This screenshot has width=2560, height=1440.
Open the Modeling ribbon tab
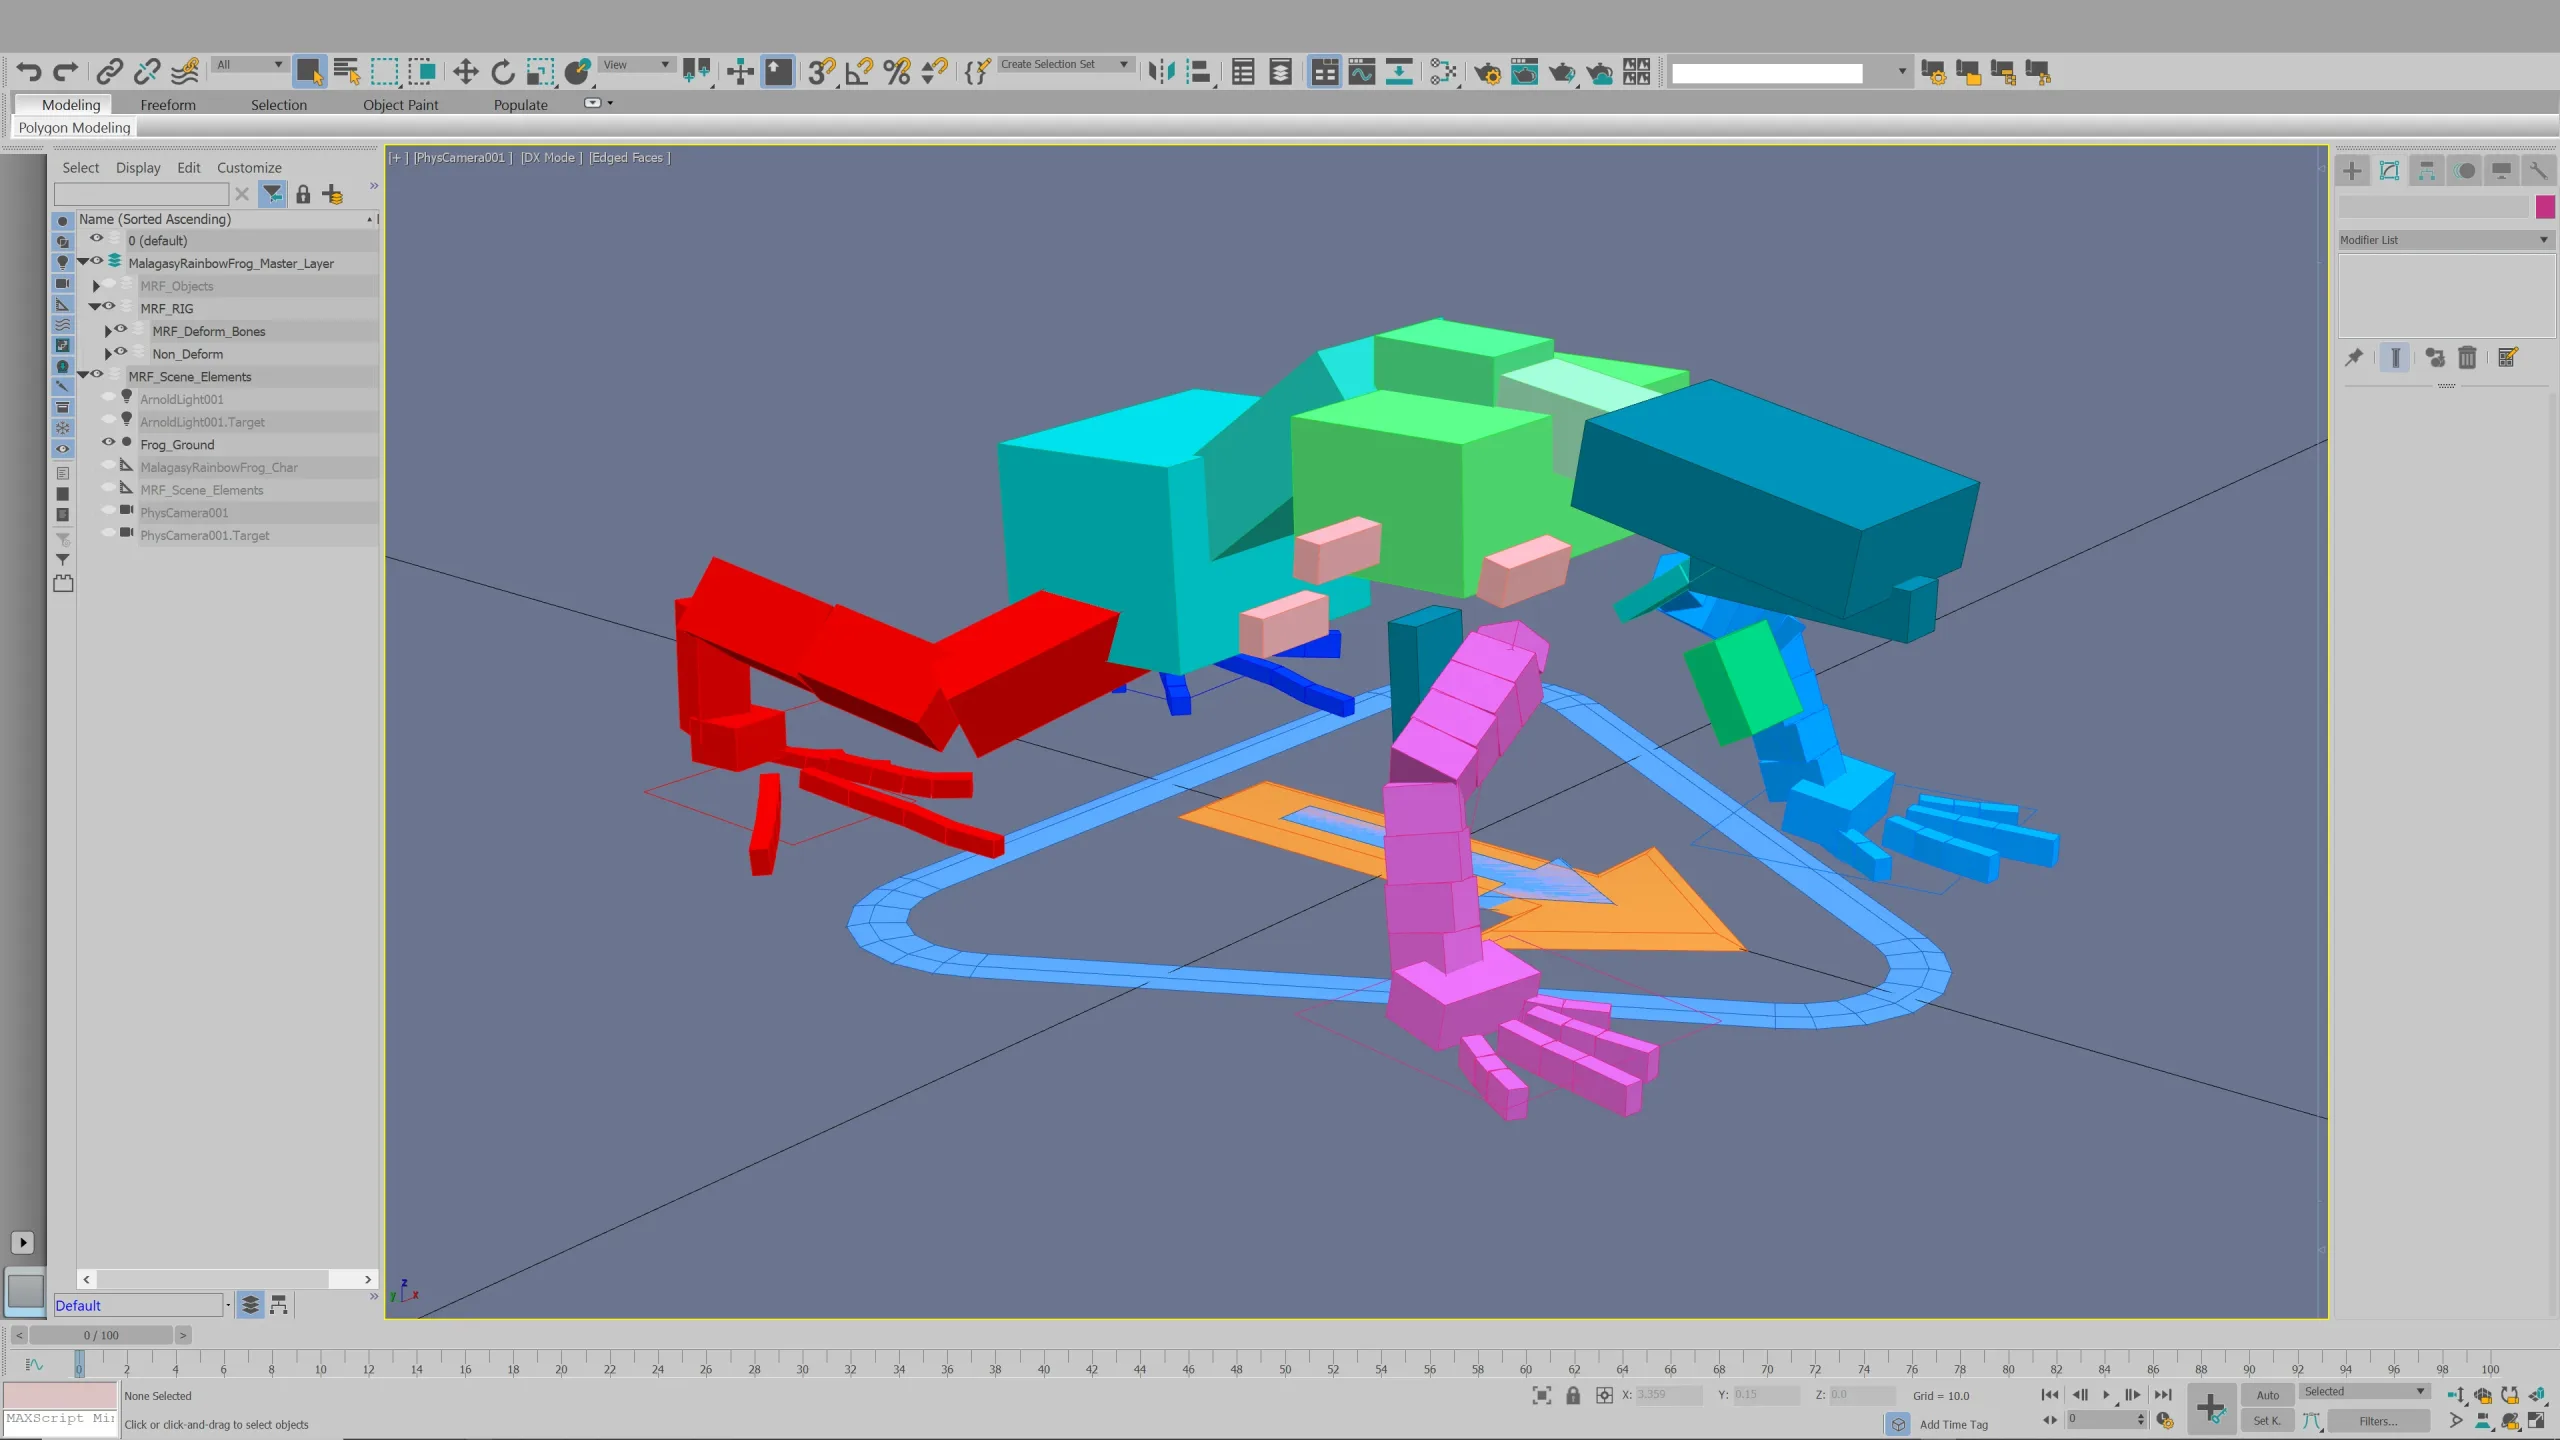tap(71, 105)
